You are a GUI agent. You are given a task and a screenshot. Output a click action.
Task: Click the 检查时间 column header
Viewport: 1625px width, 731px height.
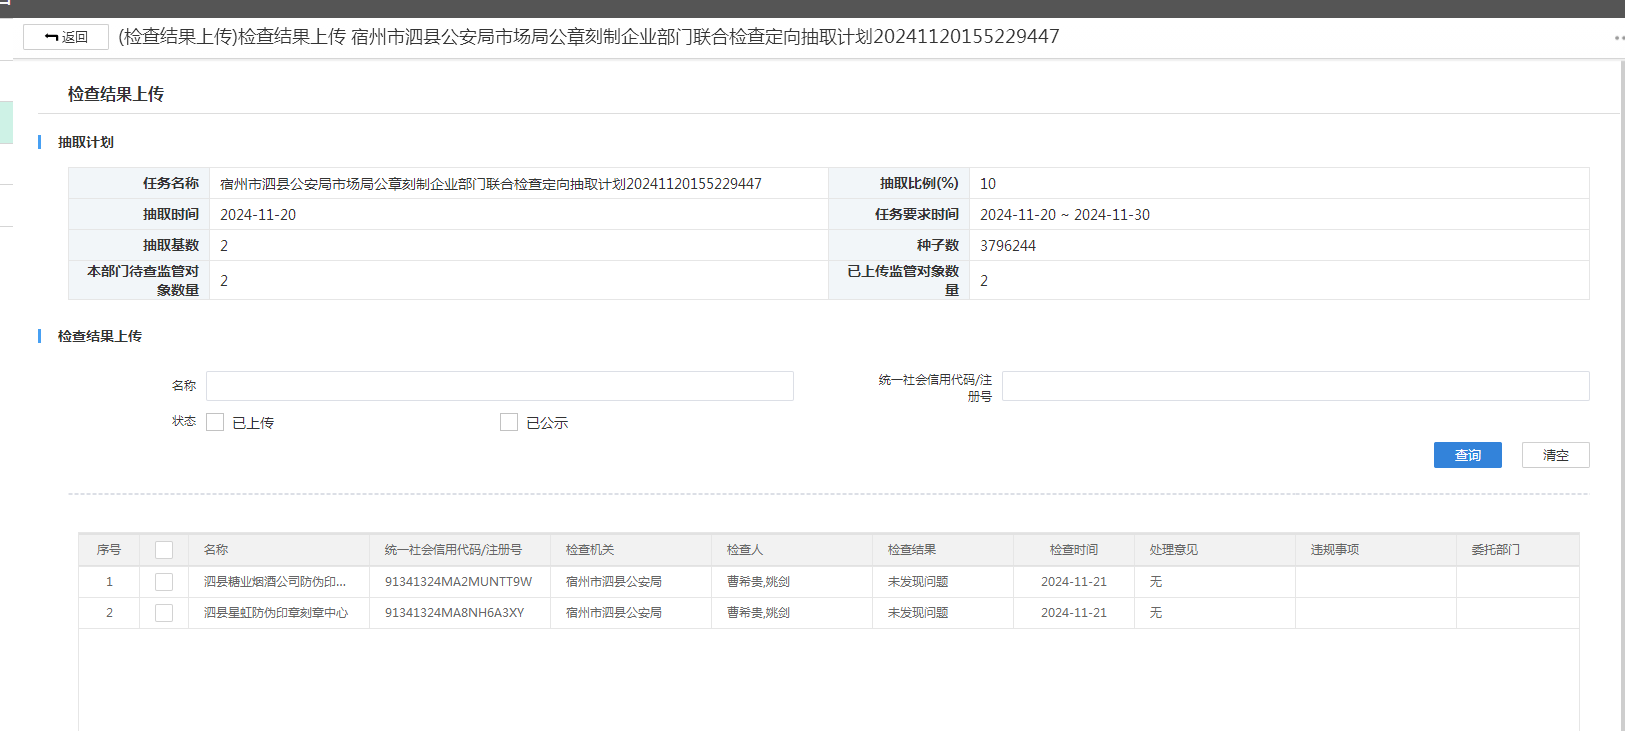coord(1074,550)
